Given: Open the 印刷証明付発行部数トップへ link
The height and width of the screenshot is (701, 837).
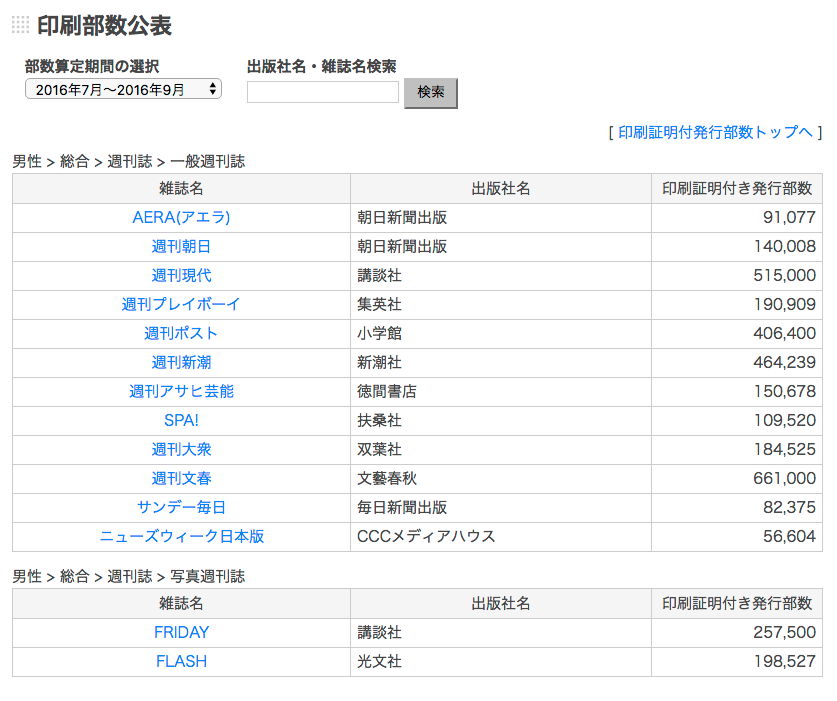Looking at the screenshot, I should pos(715,132).
